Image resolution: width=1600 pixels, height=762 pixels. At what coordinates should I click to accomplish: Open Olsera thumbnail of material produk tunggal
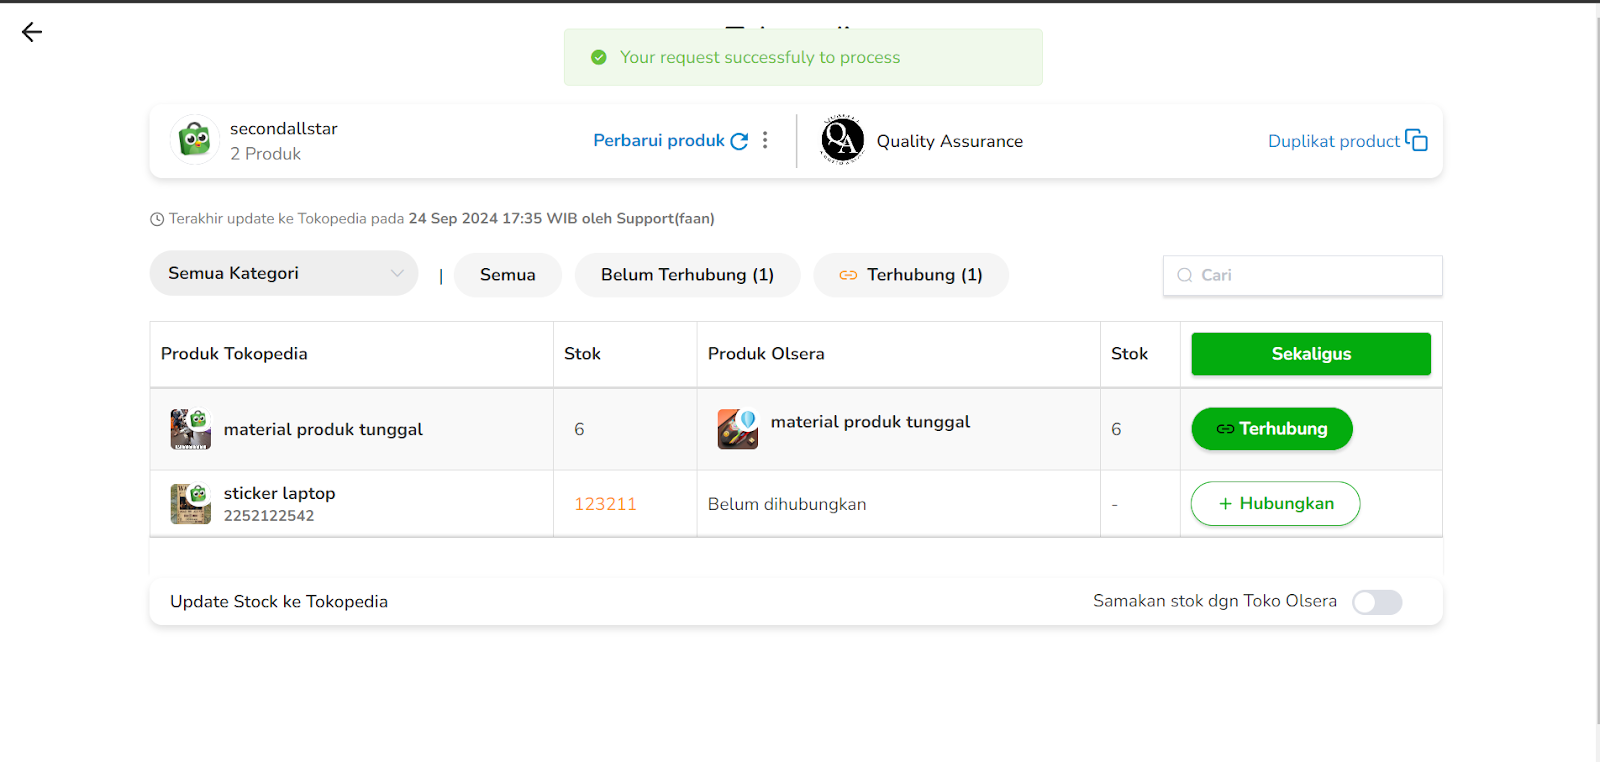pos(738,429)
